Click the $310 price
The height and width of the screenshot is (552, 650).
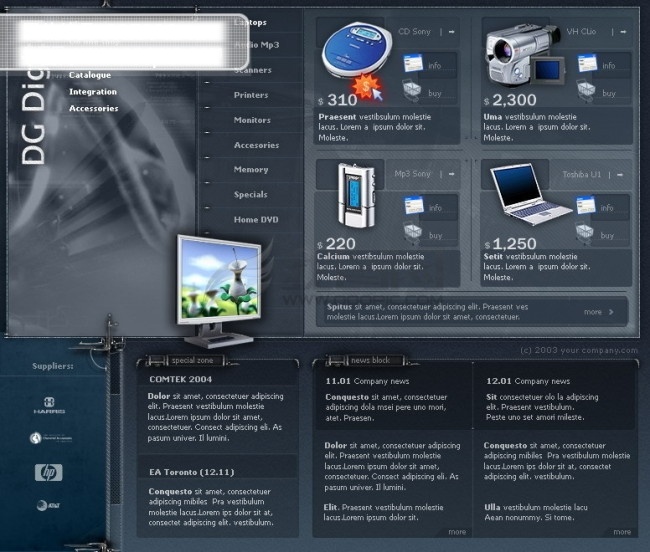338,100
